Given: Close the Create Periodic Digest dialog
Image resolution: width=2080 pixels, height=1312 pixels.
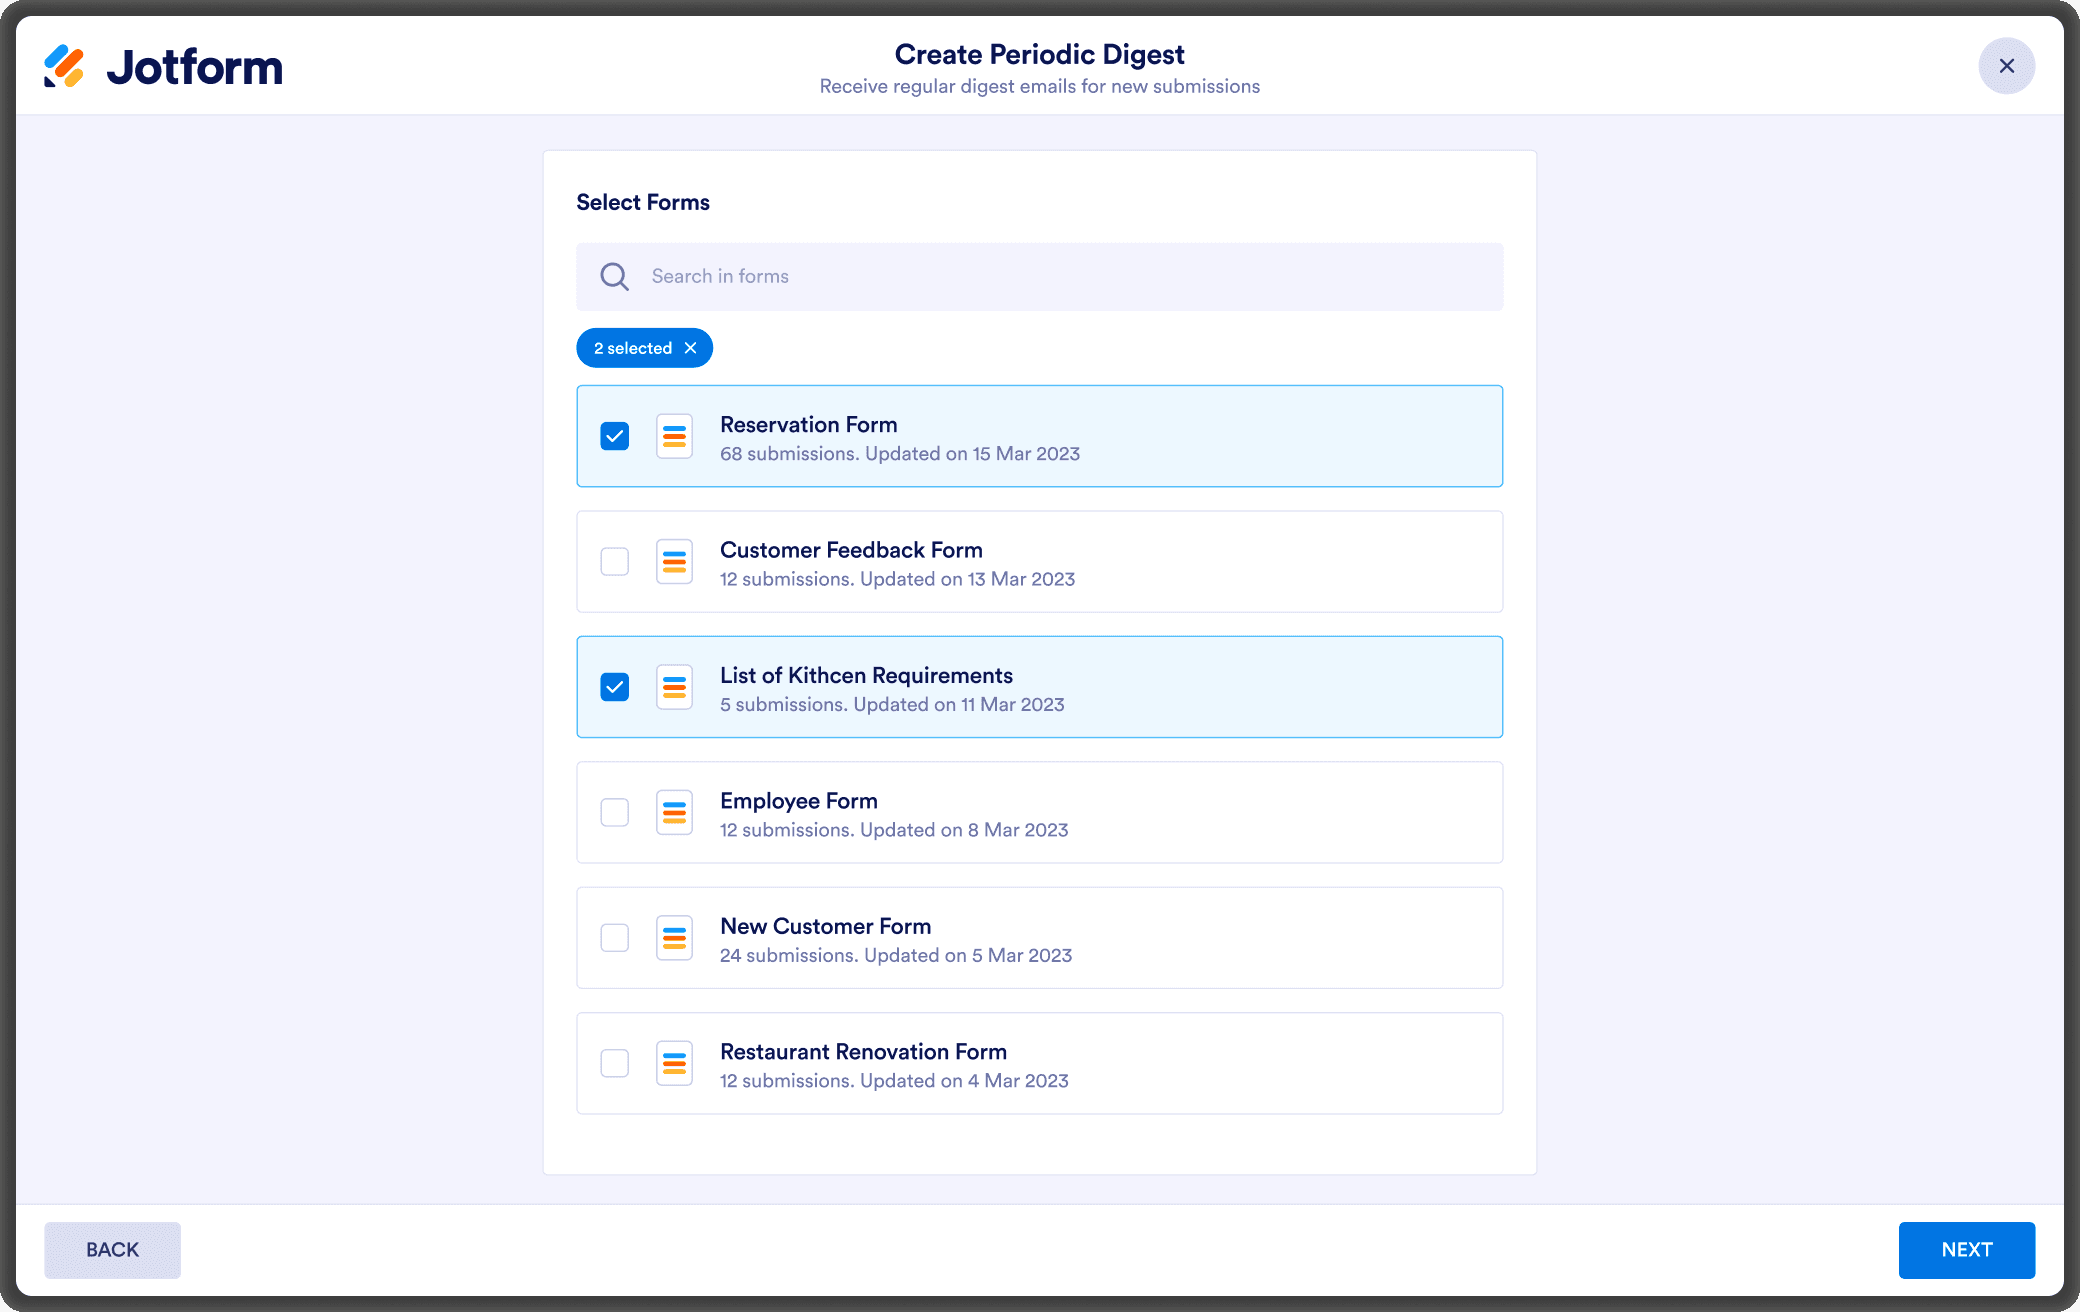Looking at the screenshot, I should tap(2006, 66).
